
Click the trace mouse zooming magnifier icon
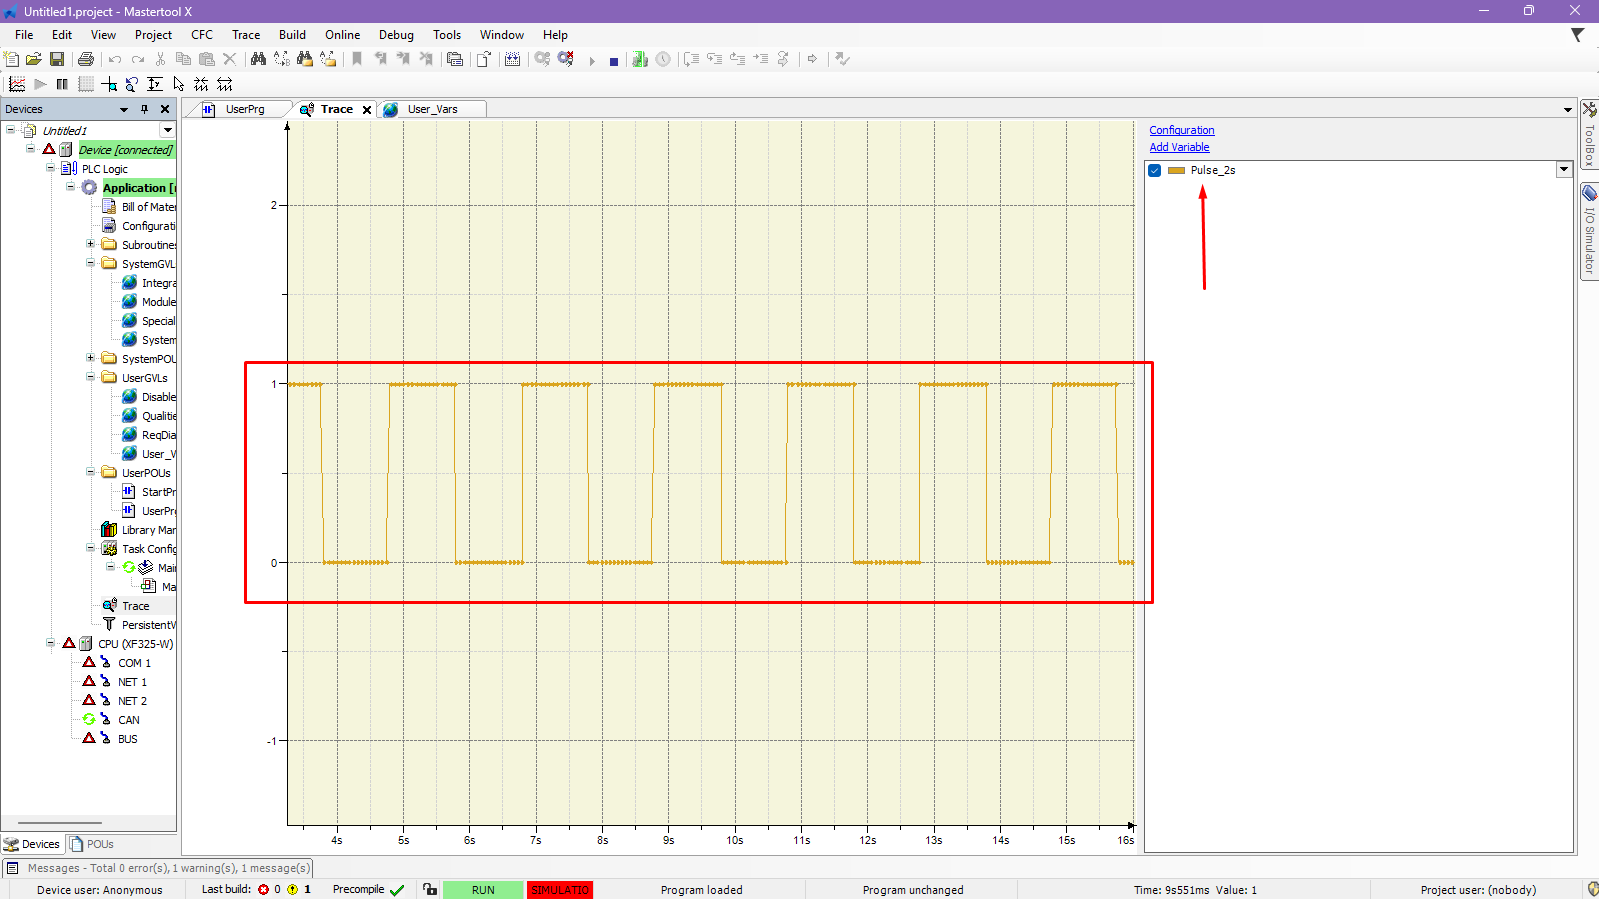tap(132, 85)
